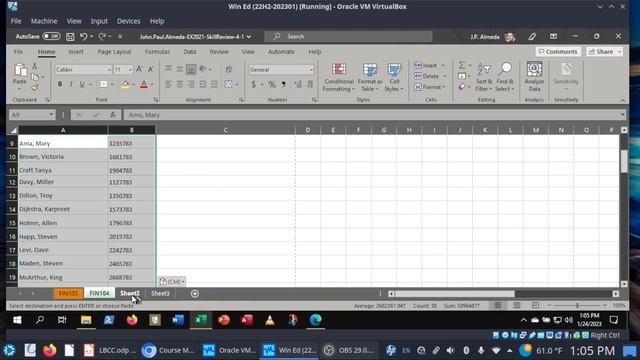Open Word from VM taskbar
Screen dimensions: 640x360
point(178,320)
